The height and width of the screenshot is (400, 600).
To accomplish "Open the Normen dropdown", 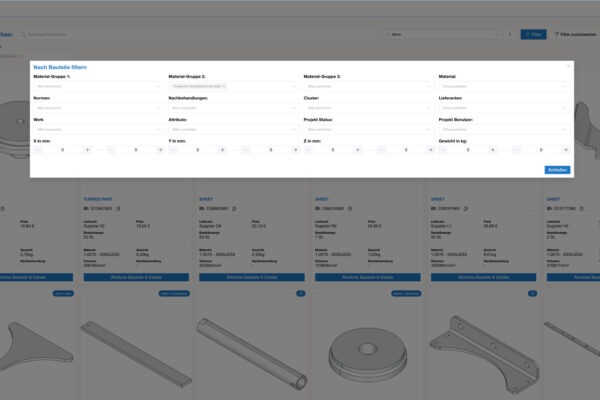I will pos(98,108).
